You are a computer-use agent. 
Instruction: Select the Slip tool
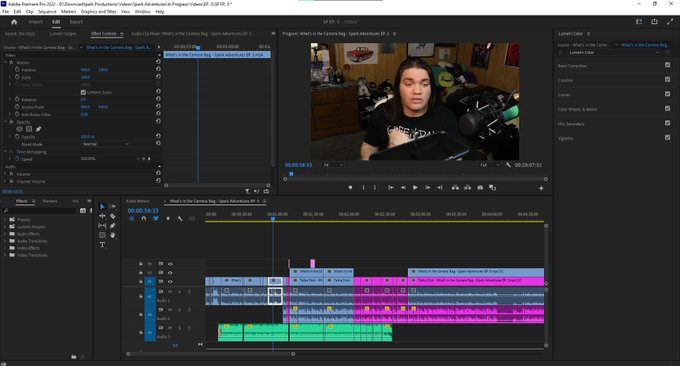tap(102, 225)
